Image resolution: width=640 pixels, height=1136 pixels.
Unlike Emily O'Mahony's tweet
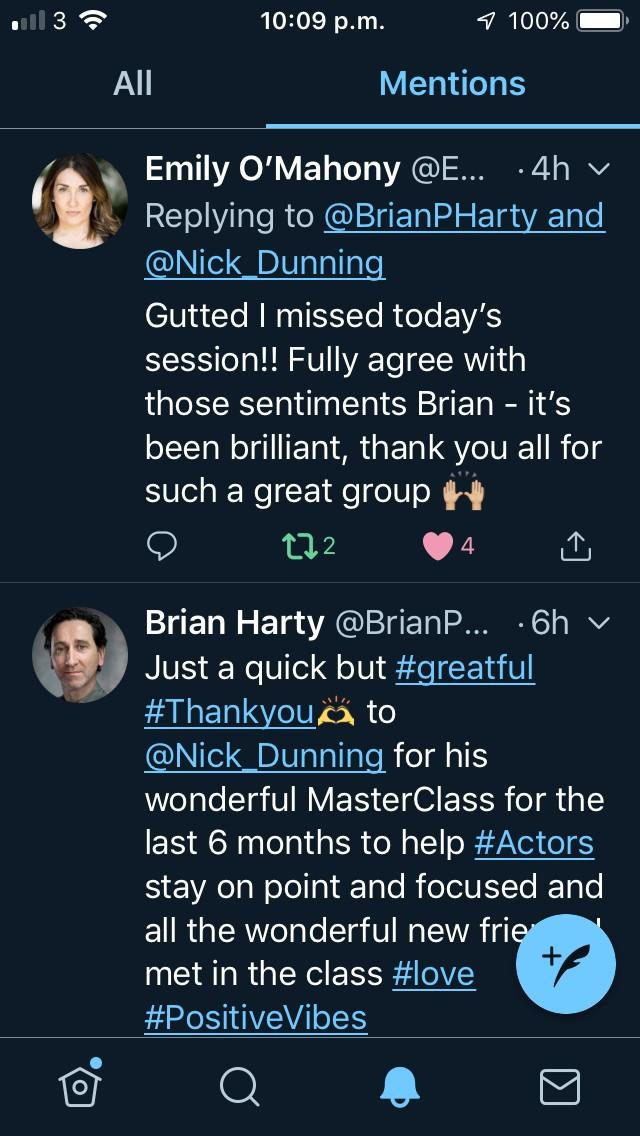[x=438, y=545]
